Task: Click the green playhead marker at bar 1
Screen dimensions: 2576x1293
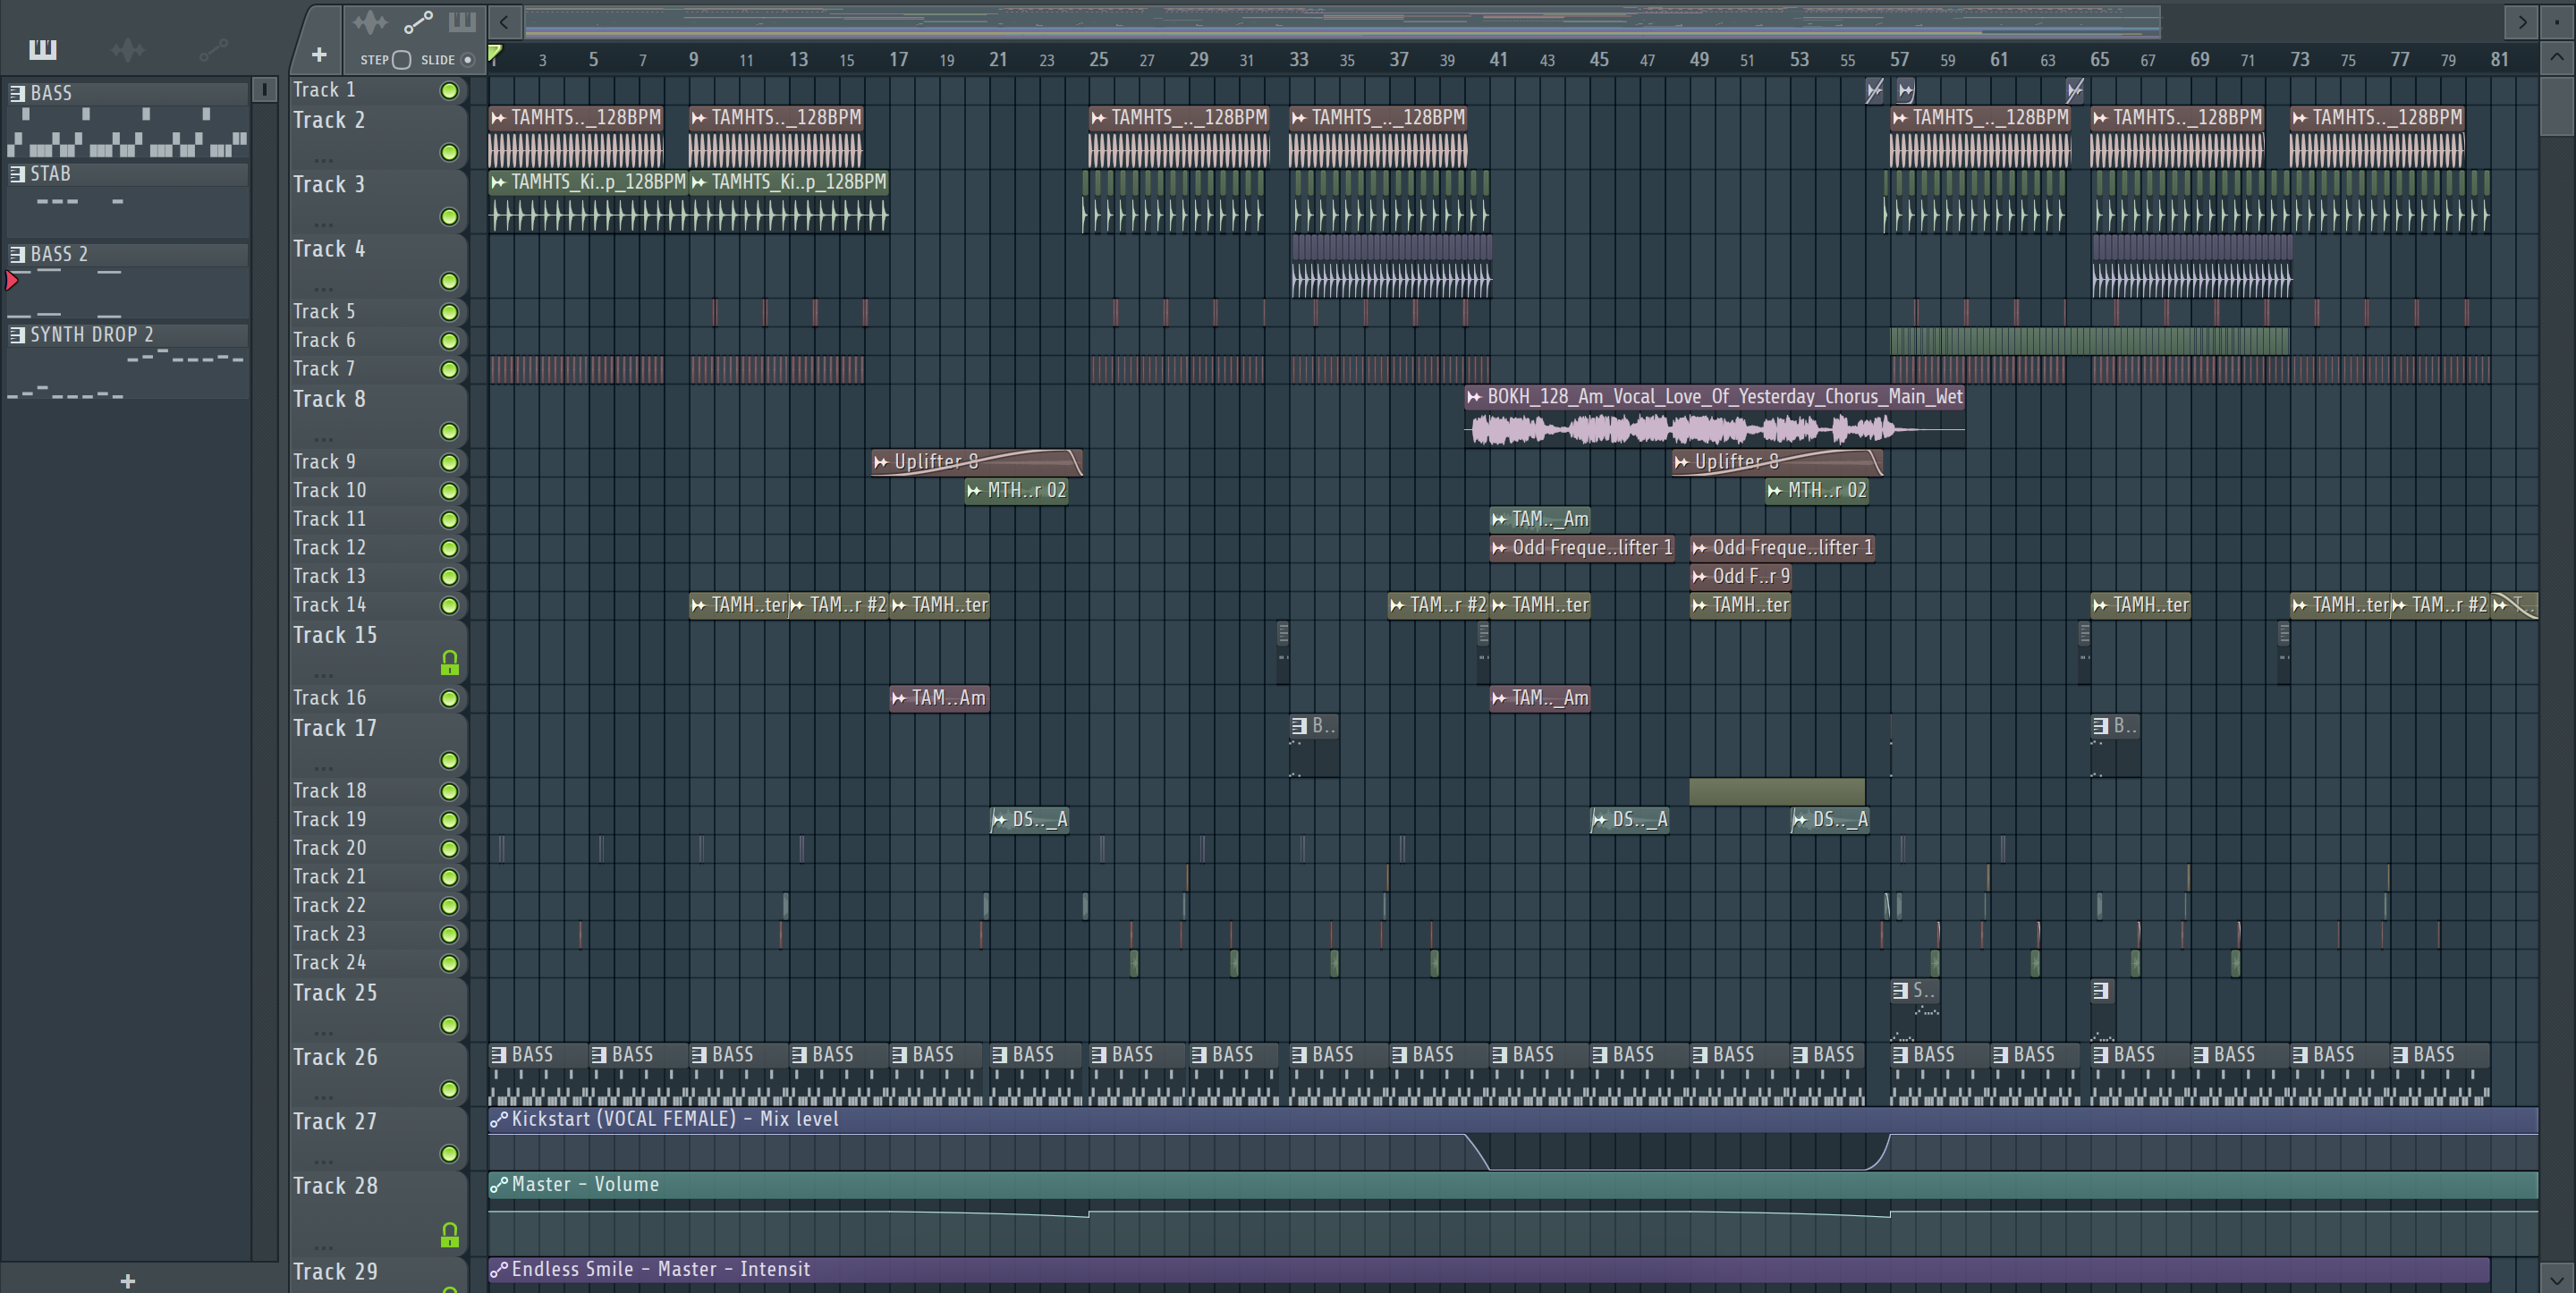Action: [494, 53]
